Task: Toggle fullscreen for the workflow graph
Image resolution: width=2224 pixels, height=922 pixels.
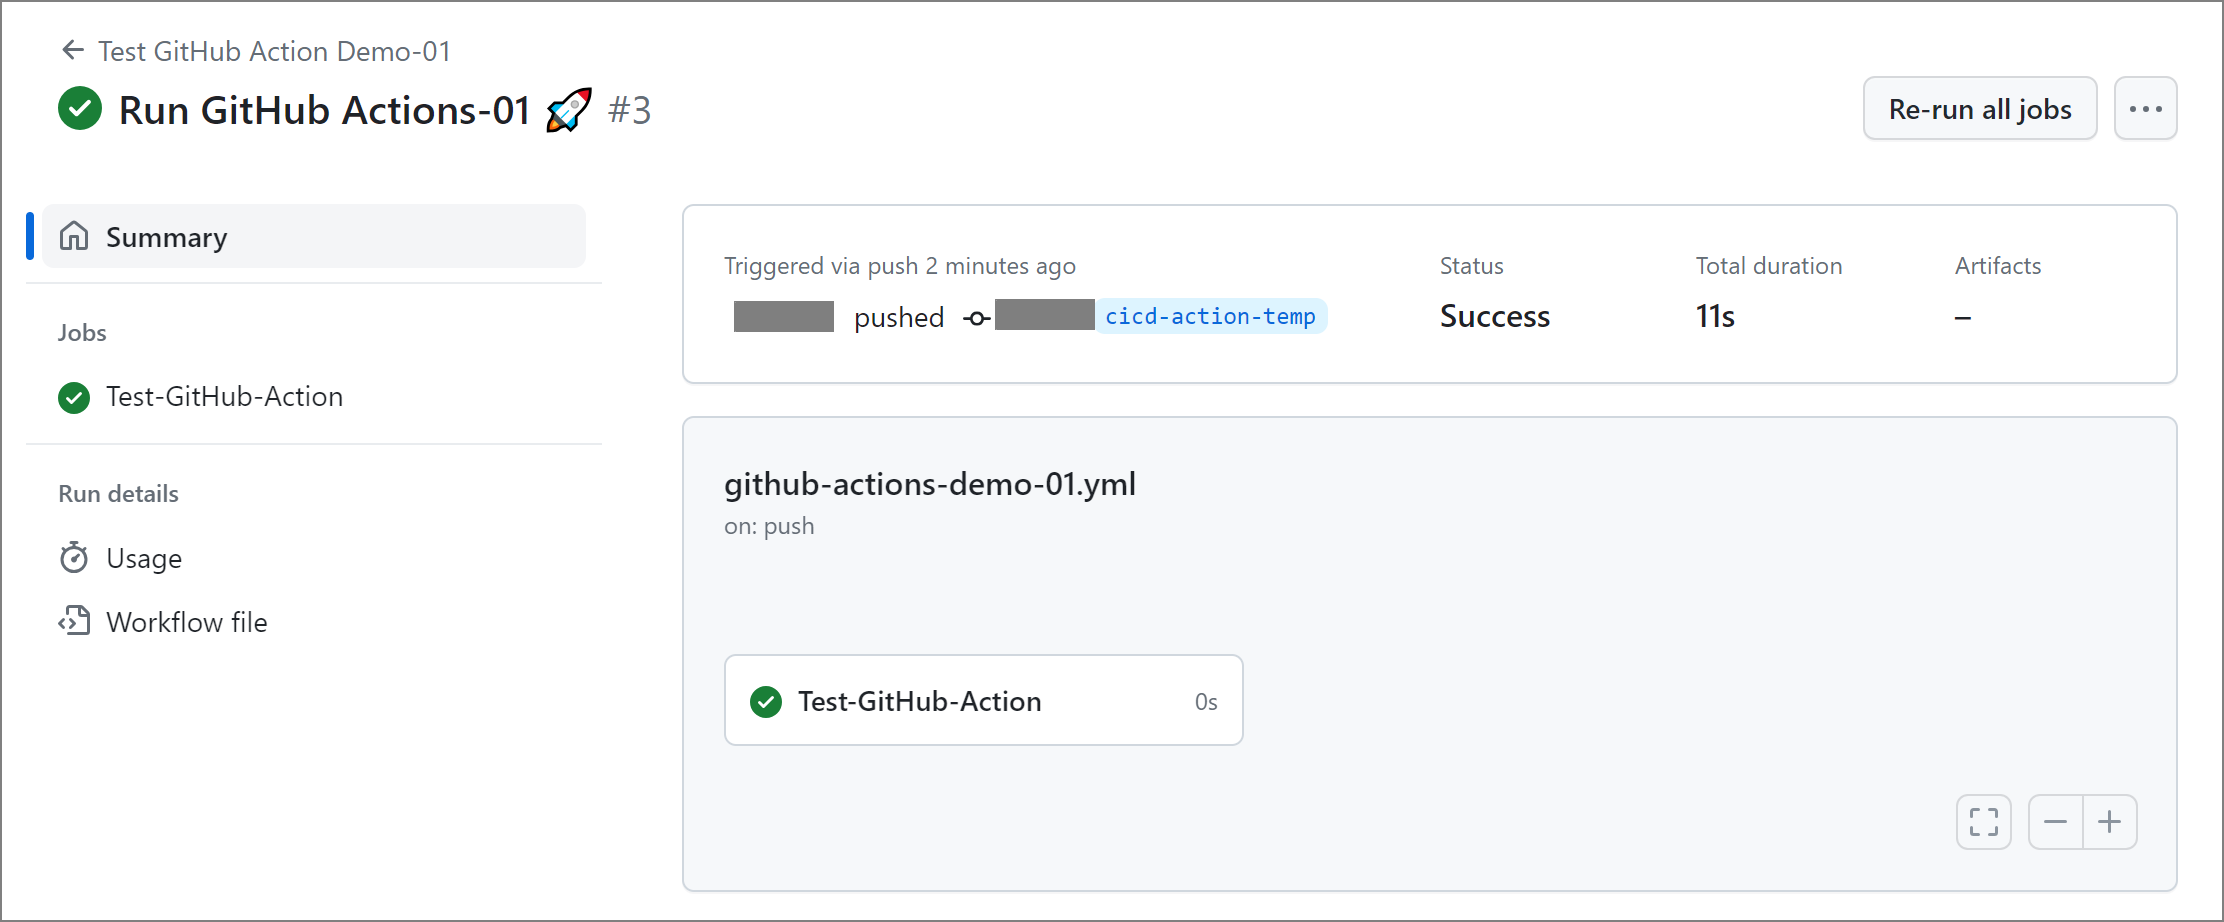Action: point(1983,822)
